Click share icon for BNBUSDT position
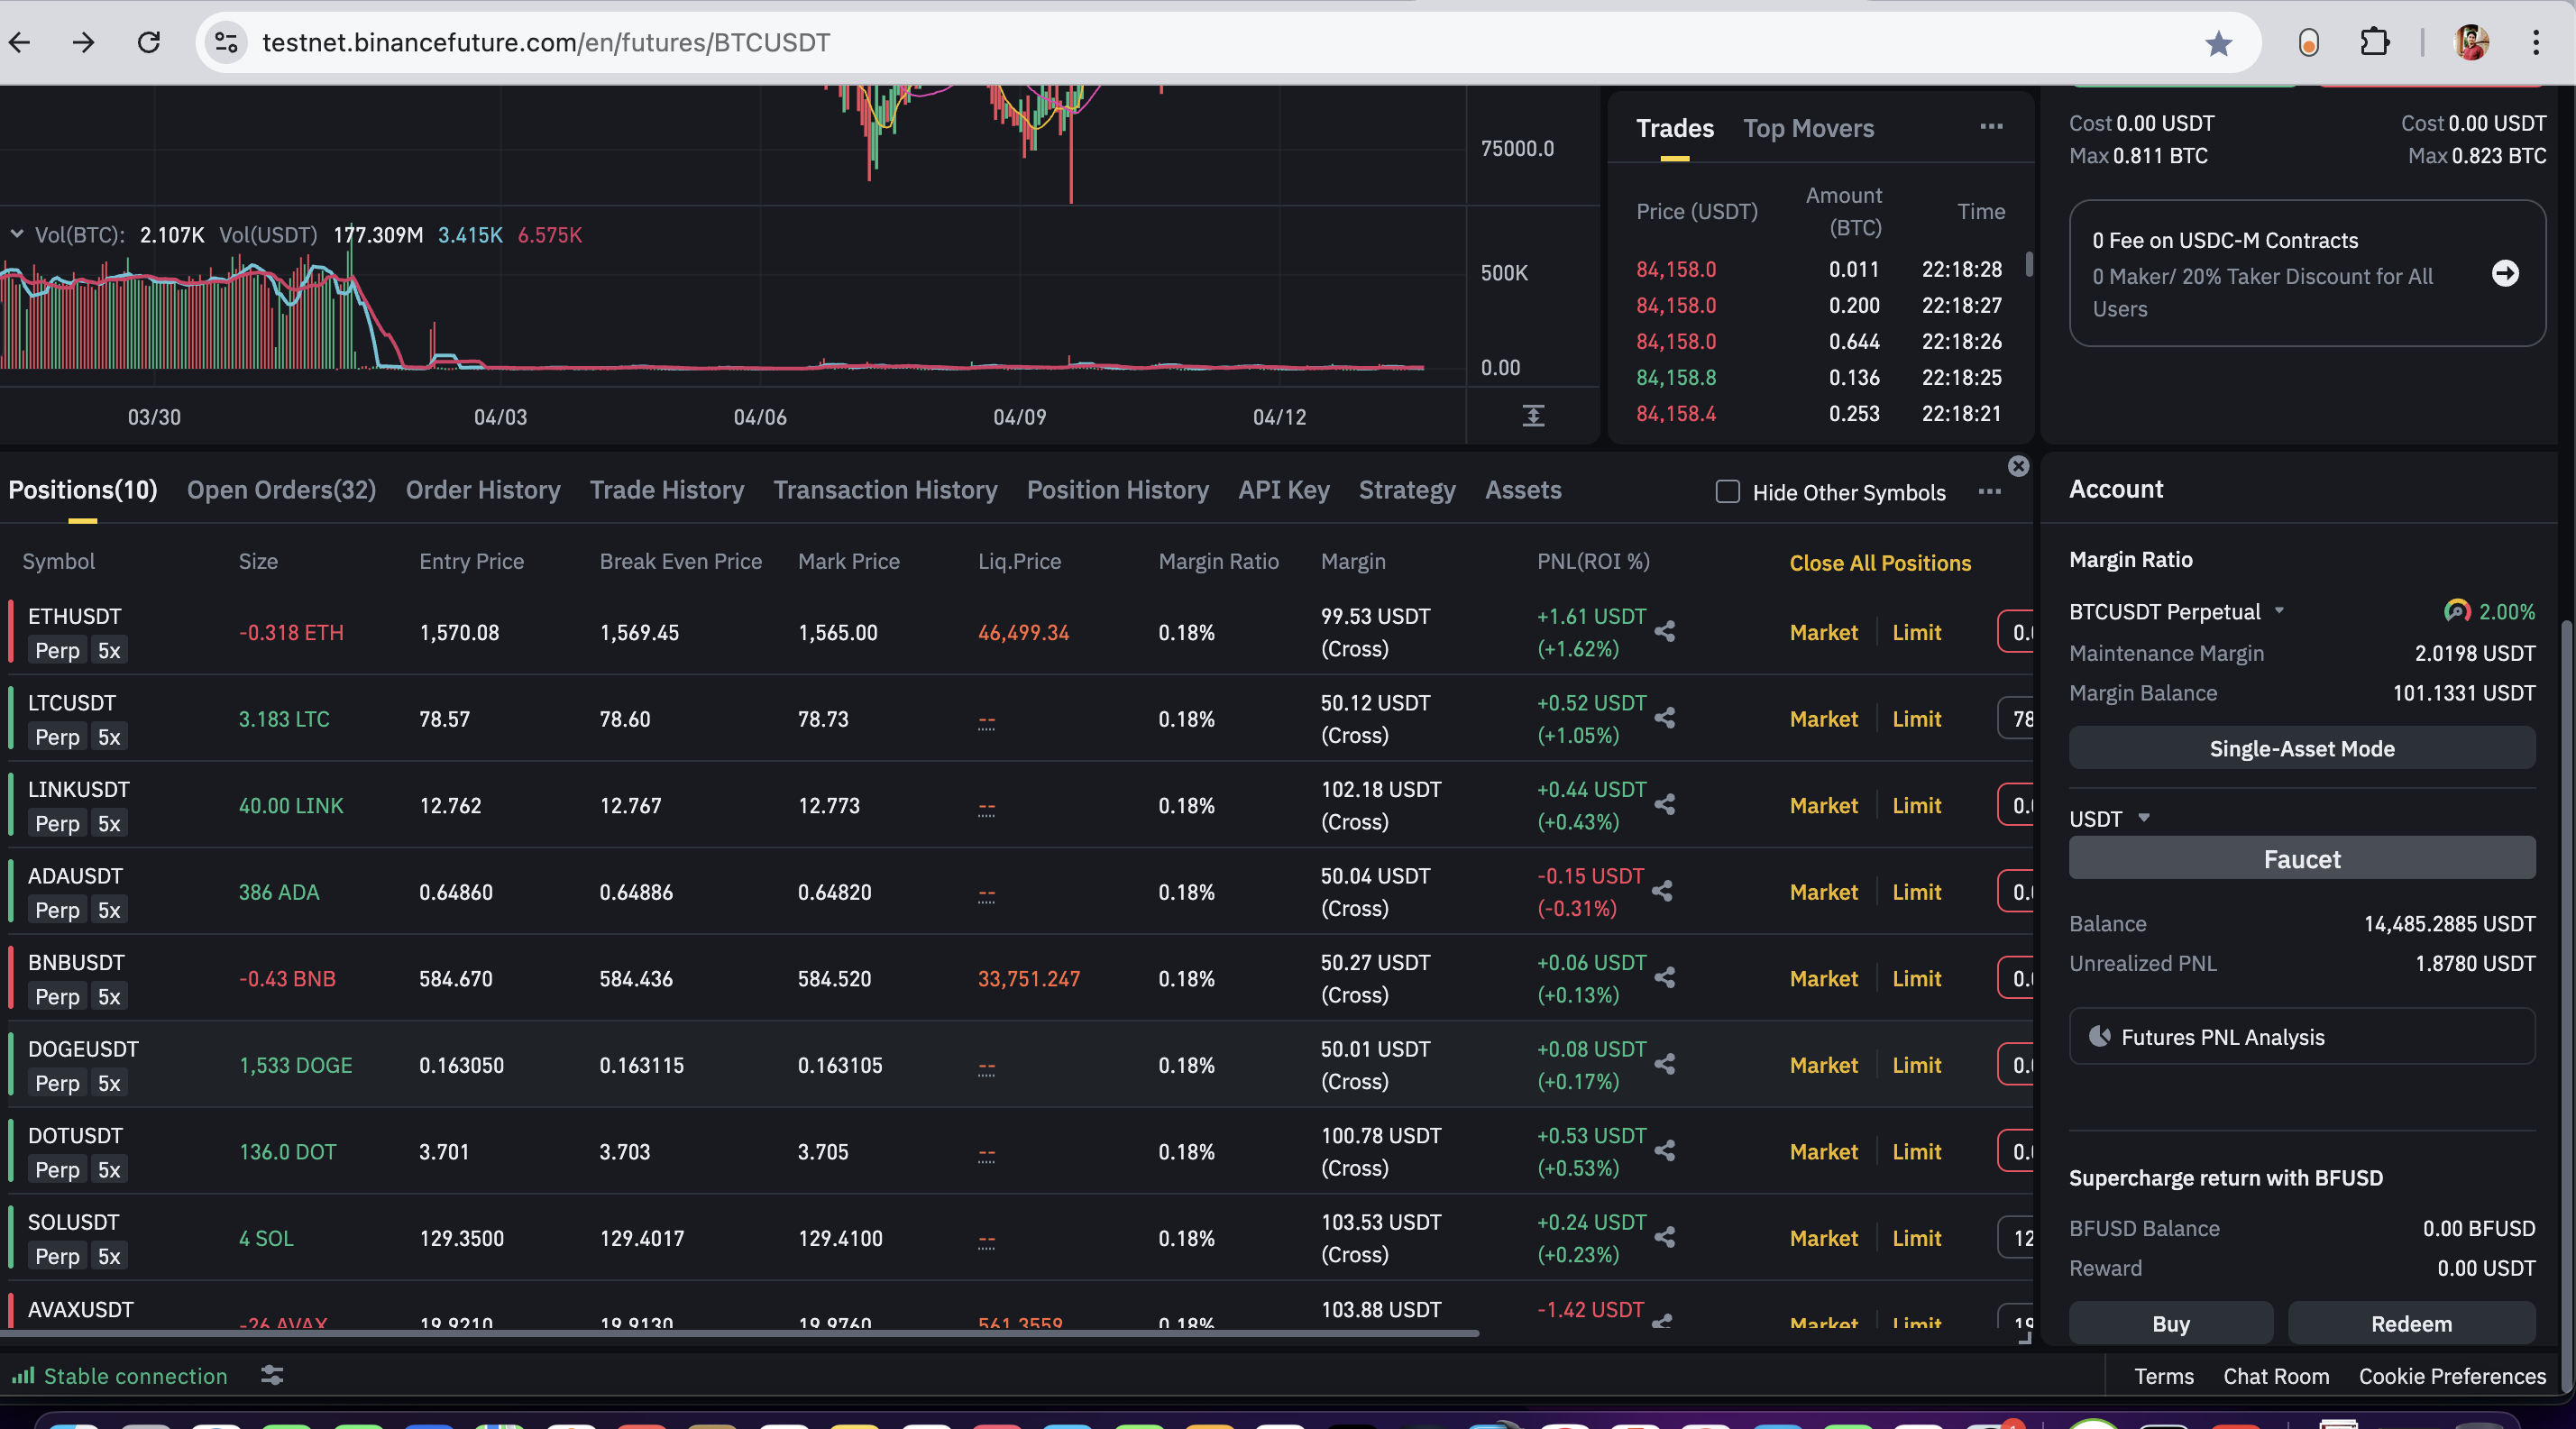Image resolution: width=2576 pixels, height=1429 pixels. pyautogui.click(x=1665, y=977)
